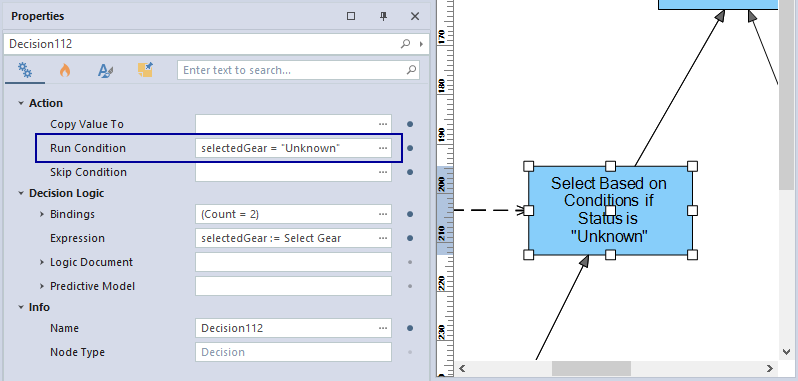Collapse the Action section

click(x=21, y=103)
